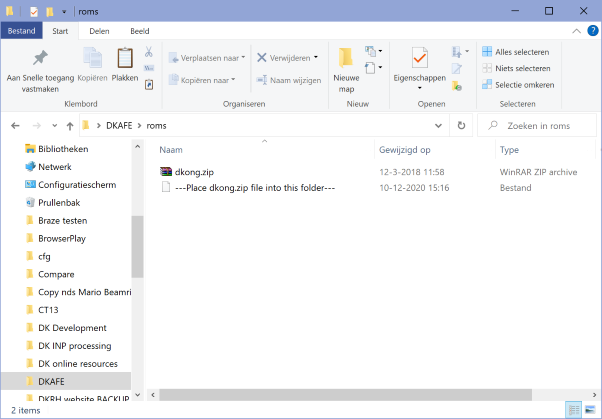Click Niets selecteren
602x419 pixels.
pyautogui.click(x=516, y=68)
